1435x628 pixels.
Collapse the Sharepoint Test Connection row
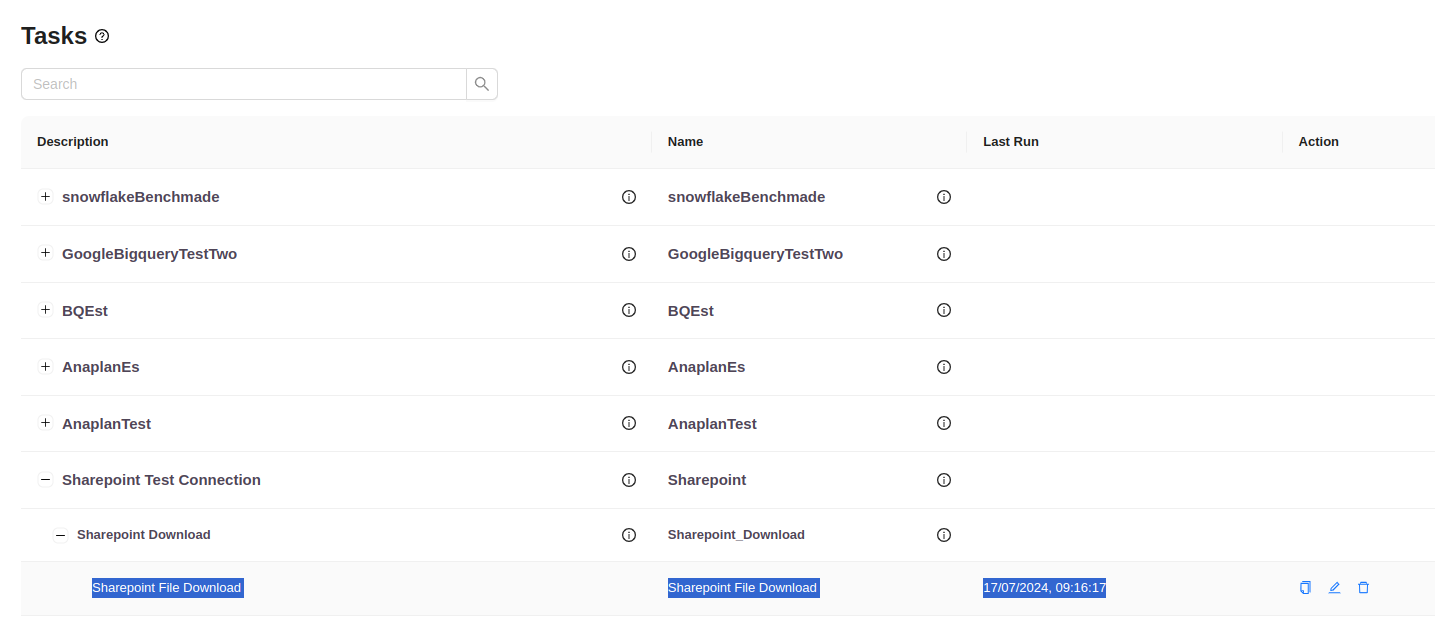(x=45, y=480)
